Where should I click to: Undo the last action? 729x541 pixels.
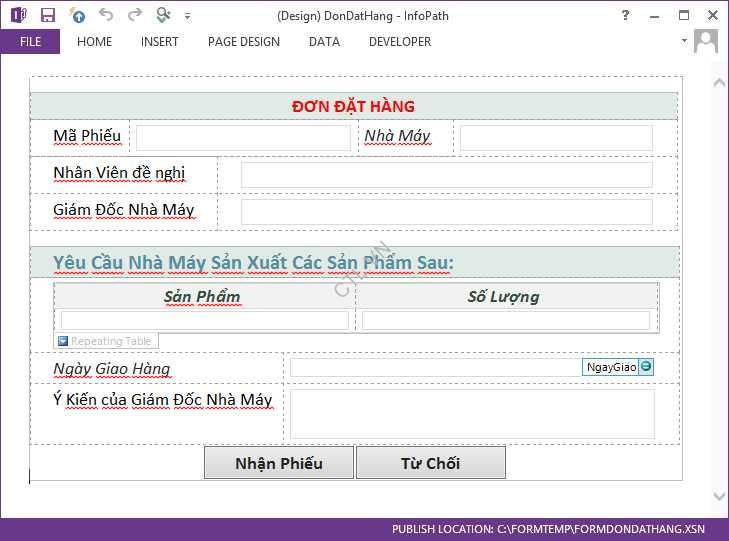(x=106, y=15)
